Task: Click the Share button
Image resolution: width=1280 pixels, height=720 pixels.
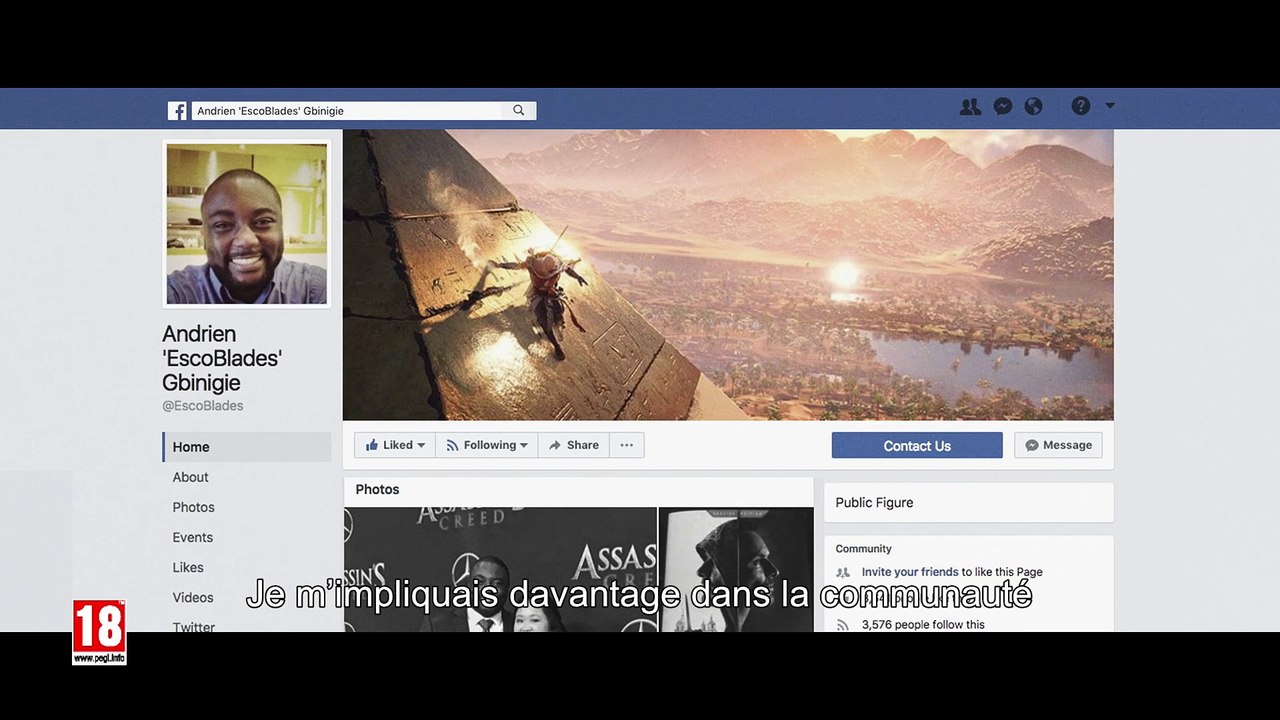Action: (574, 445)
